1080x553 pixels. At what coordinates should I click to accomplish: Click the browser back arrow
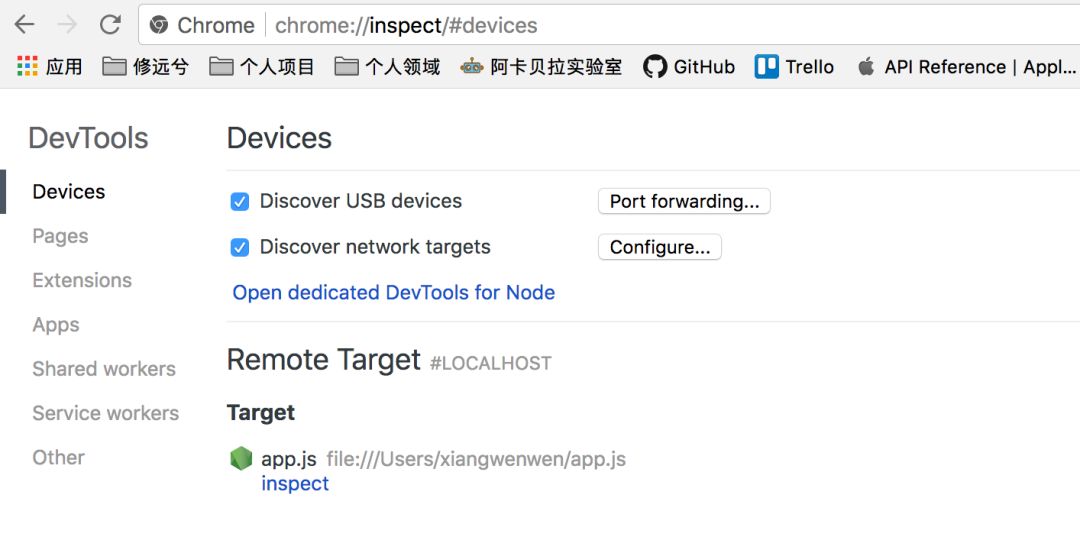(24, 25)
